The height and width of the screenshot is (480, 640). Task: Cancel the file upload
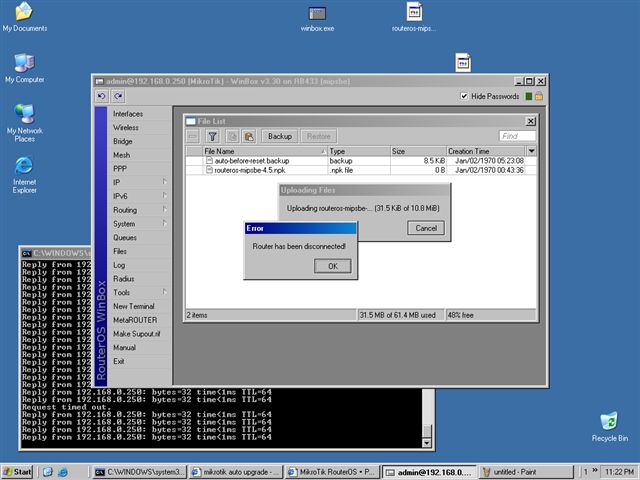click(426, 228)
